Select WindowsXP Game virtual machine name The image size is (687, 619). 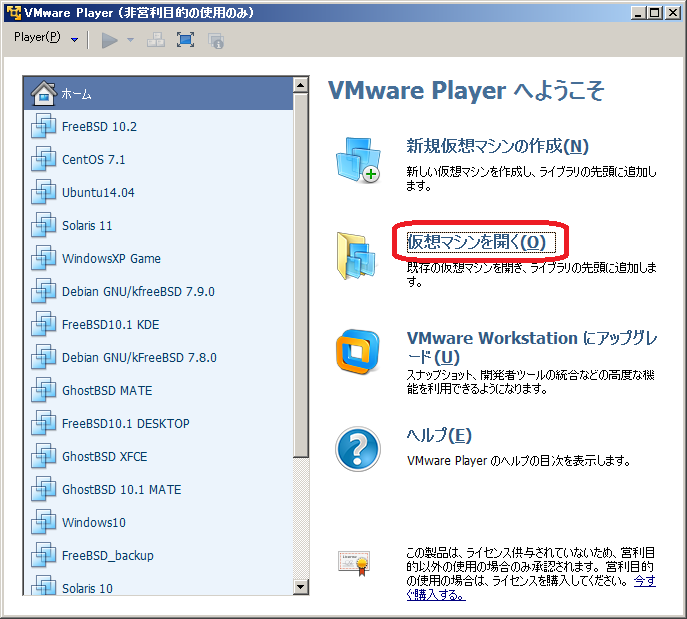[x=111, y=259]
